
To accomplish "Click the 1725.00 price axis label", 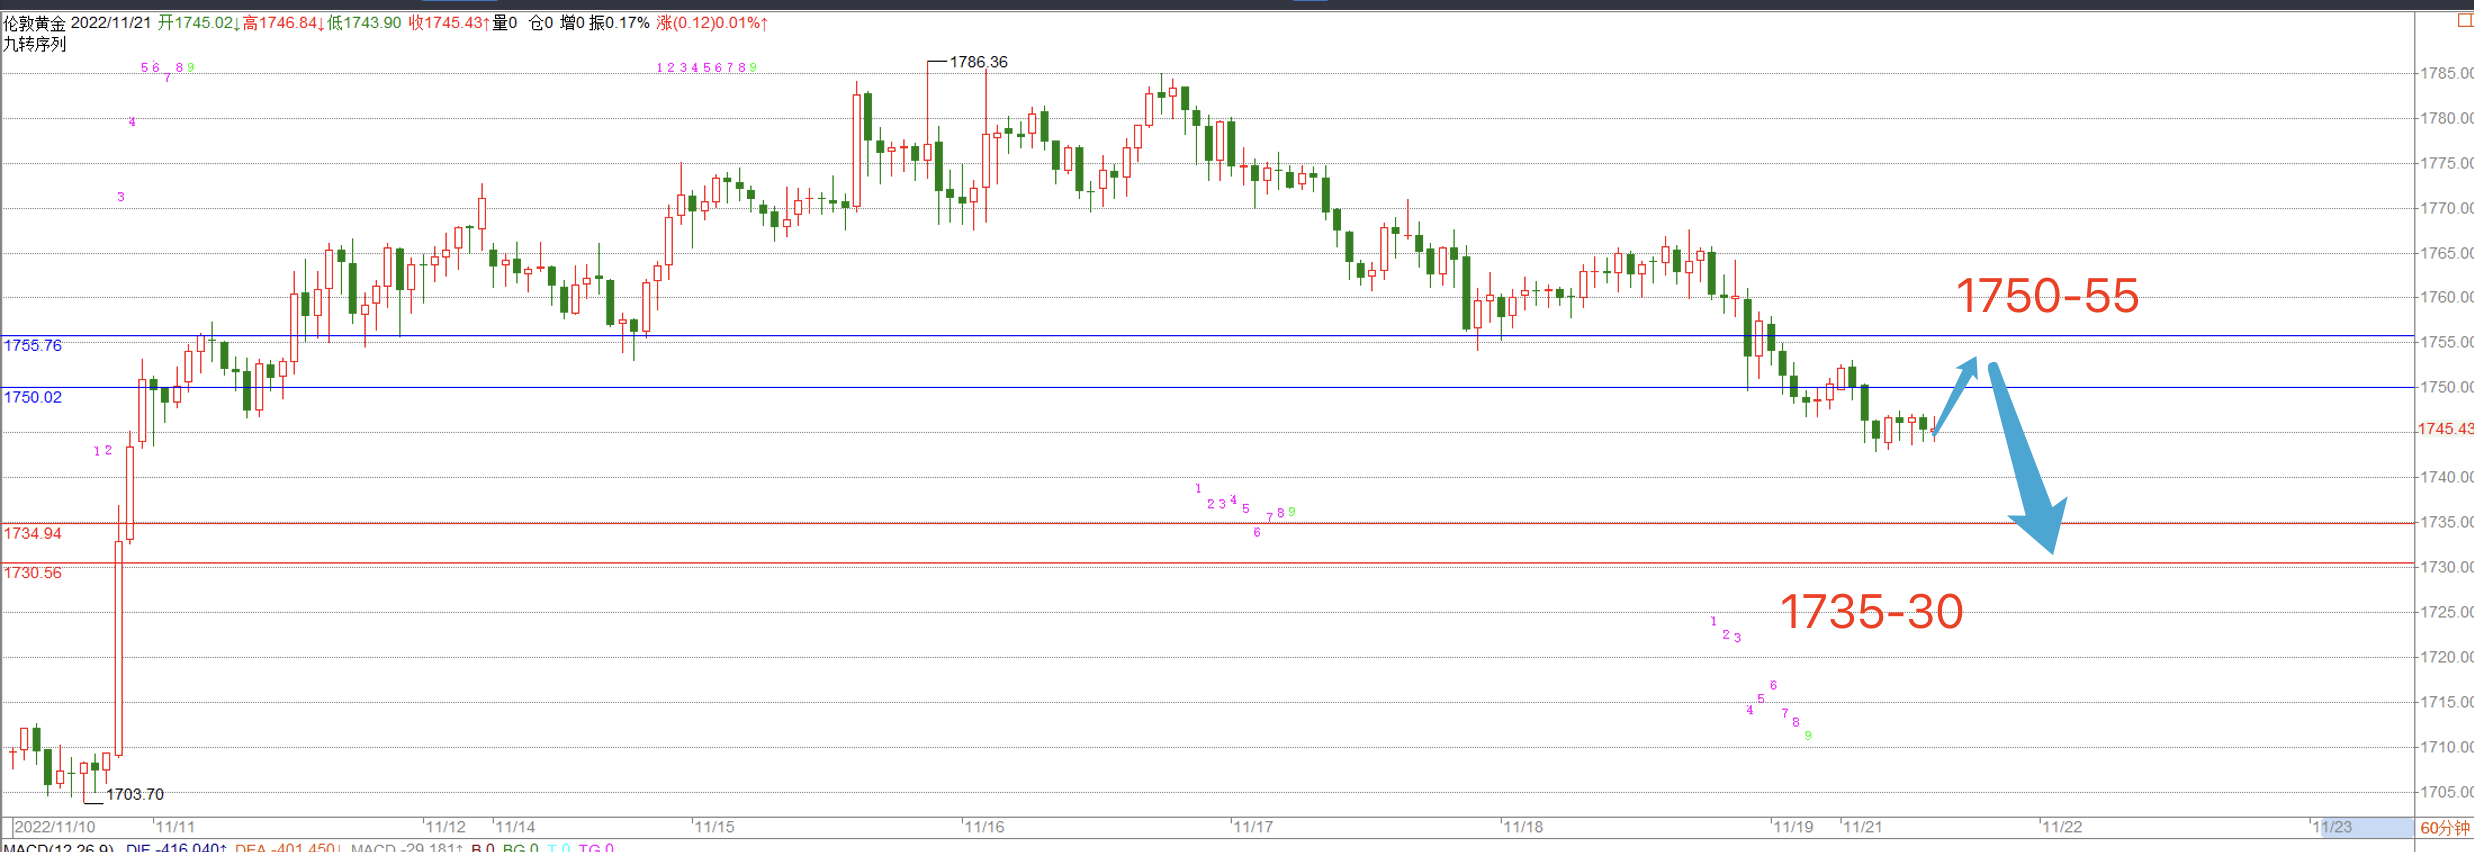I will tap(2446, 612).
